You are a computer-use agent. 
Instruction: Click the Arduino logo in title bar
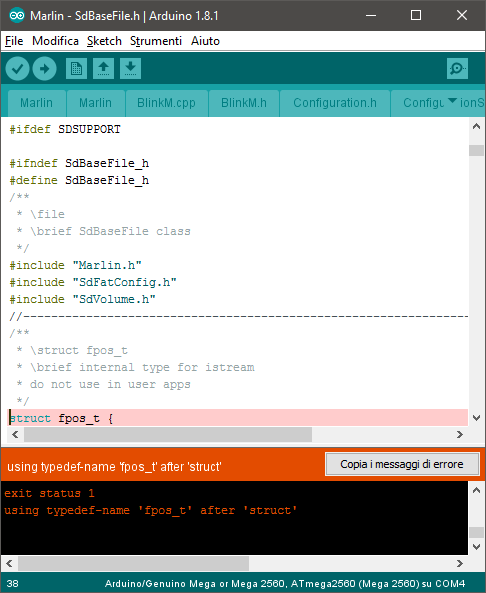[x=17, y=16]
